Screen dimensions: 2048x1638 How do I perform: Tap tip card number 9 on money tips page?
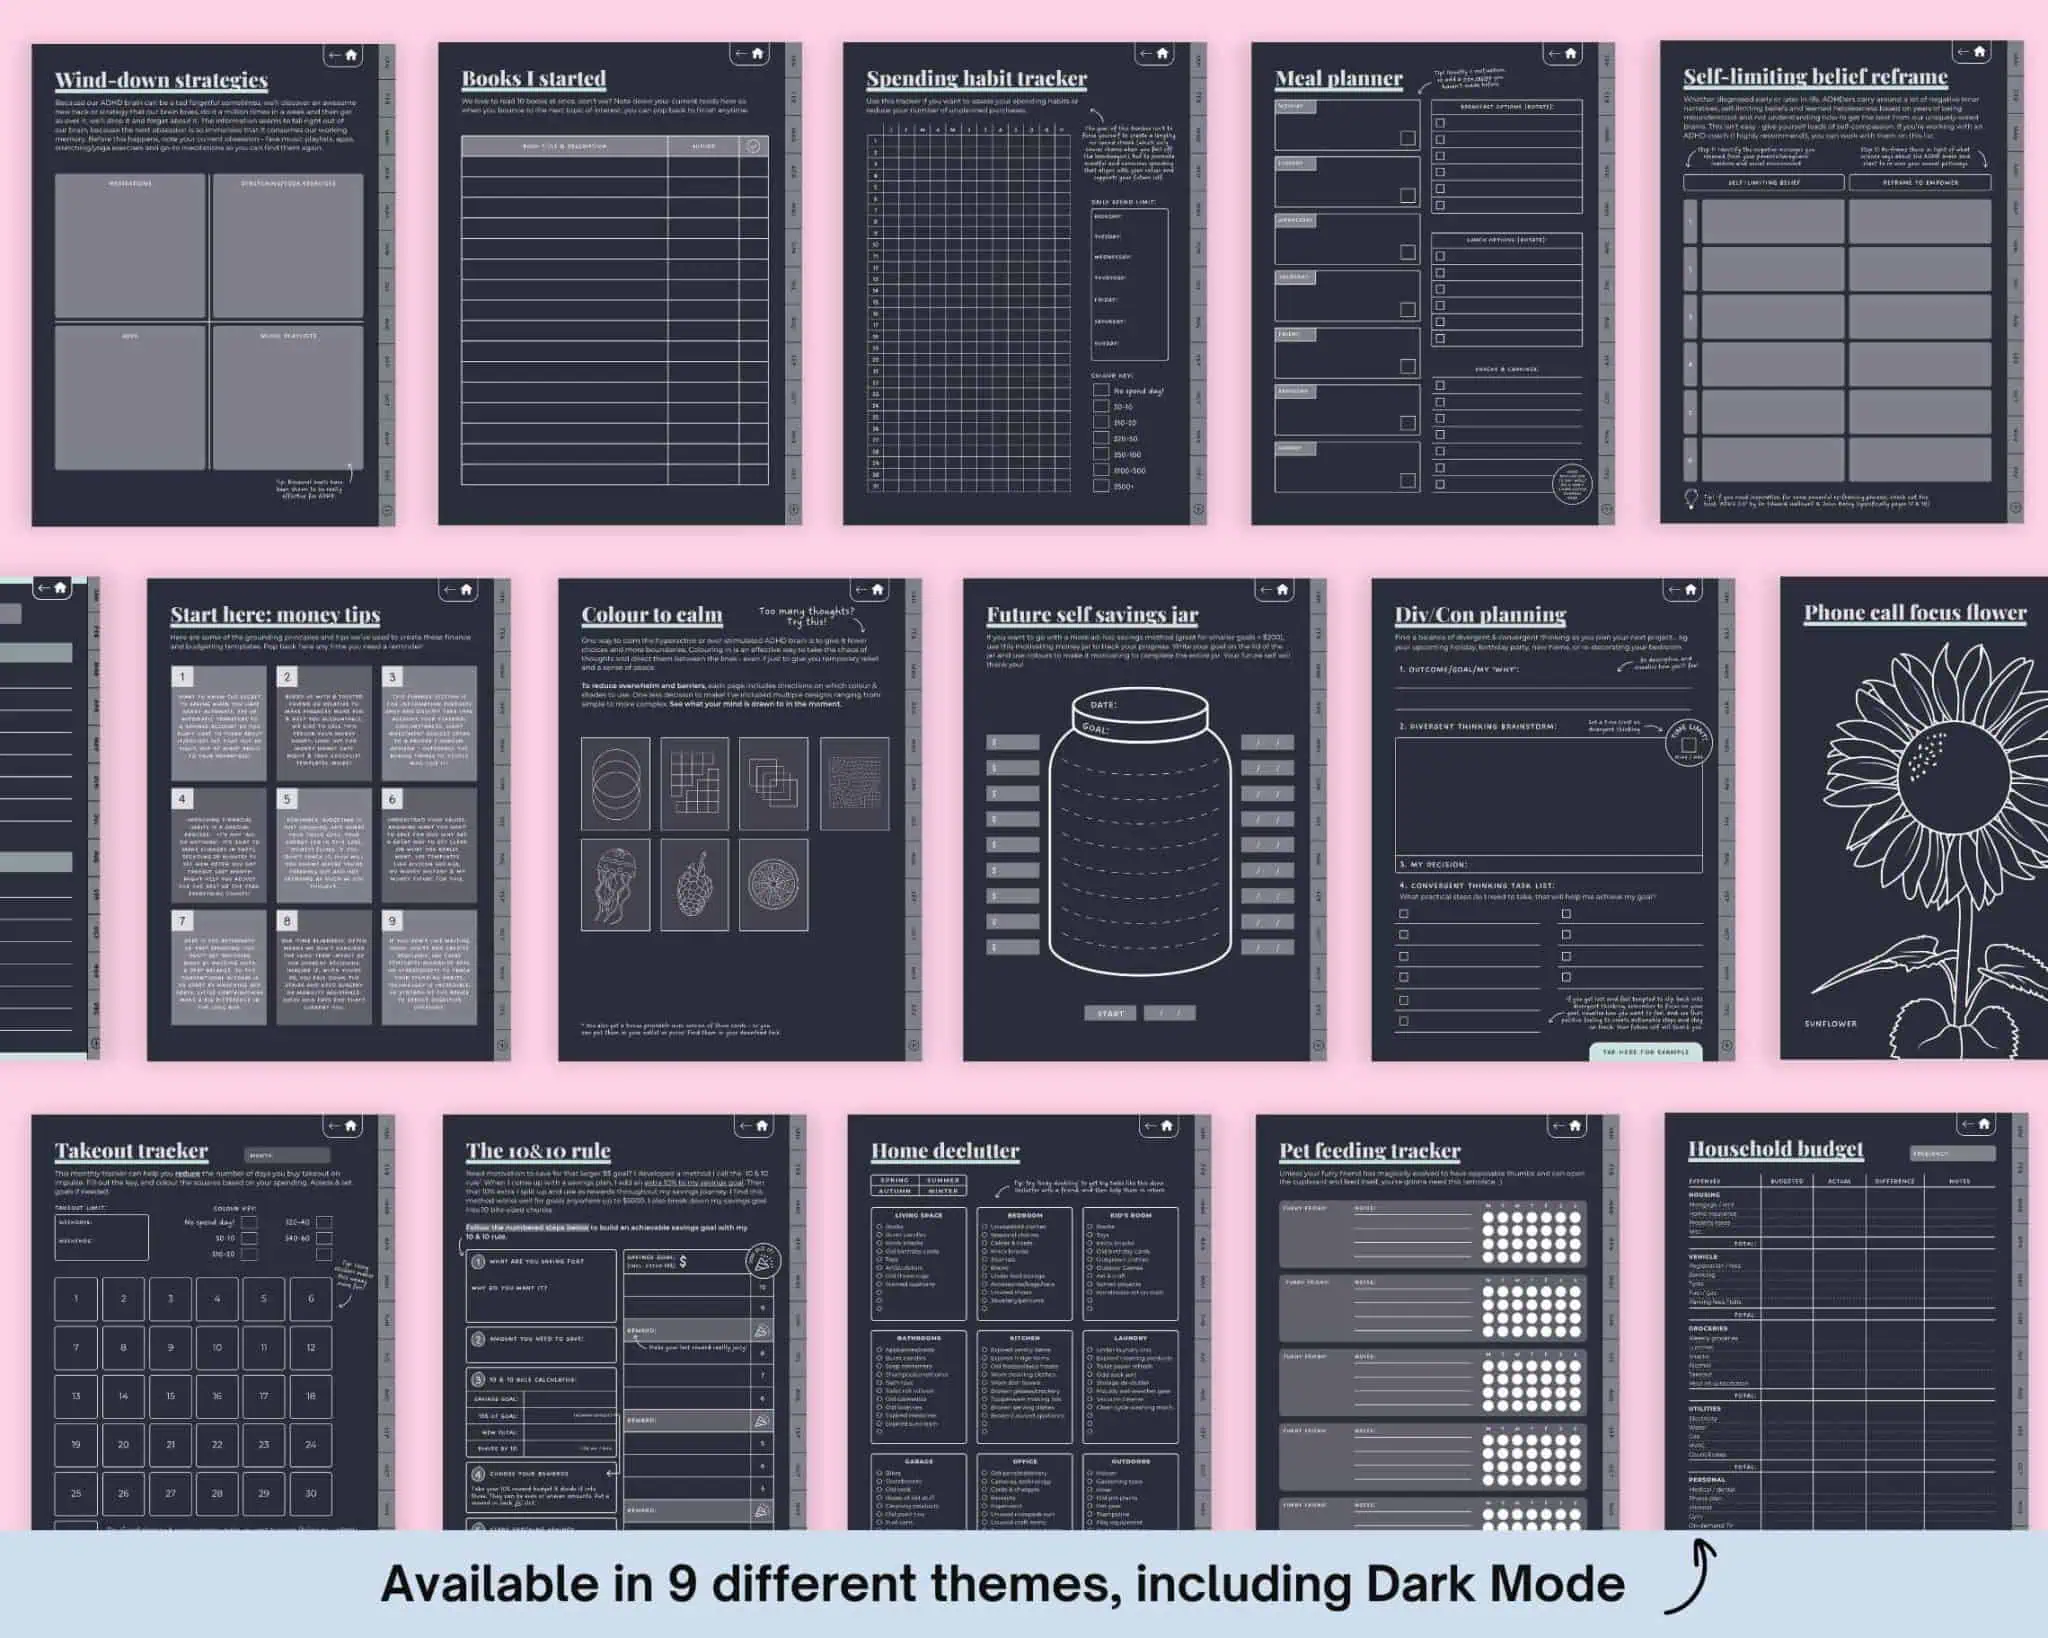429,967
